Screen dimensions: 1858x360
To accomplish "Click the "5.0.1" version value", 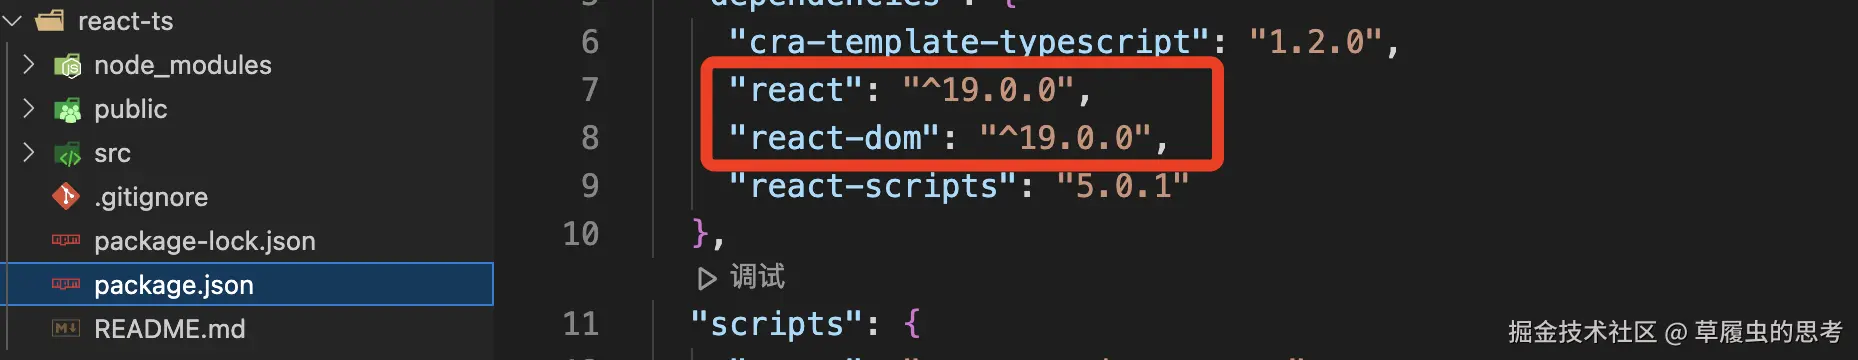I will 1123,186.
